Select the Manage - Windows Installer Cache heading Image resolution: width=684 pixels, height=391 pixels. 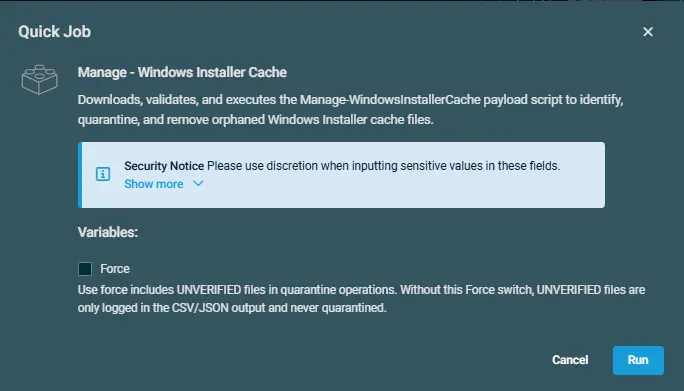pyautogui.click(x=182, y=72)
